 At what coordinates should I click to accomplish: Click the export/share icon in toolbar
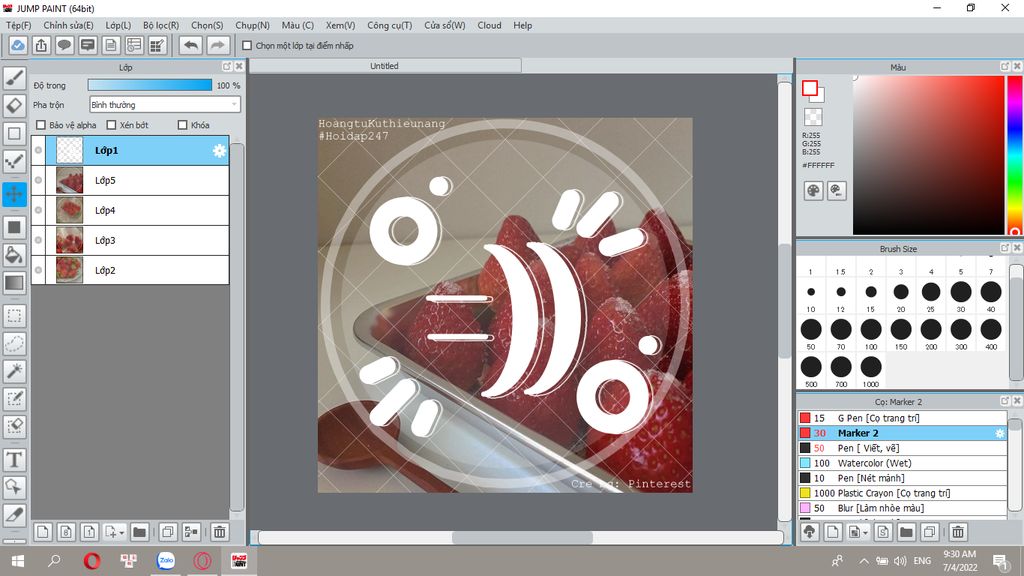click(x=41, y=45)
